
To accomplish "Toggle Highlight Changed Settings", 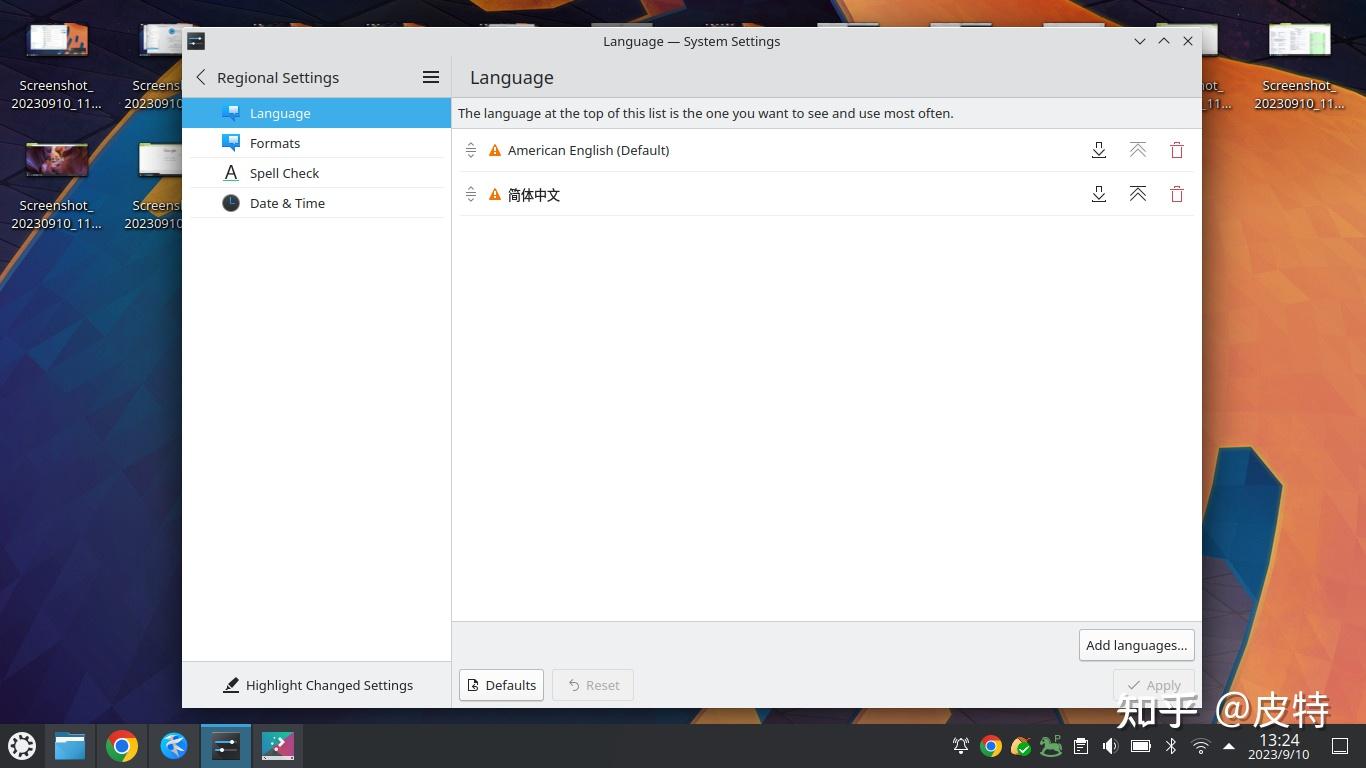I will tap(318, 685).
